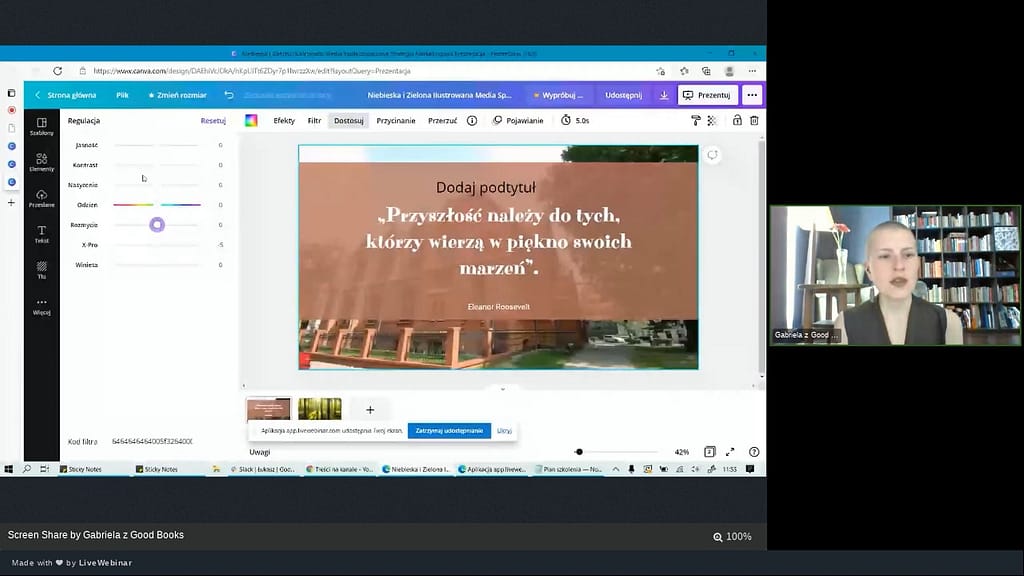1024x576 pixels.
Task: Click the Gabriela z Good webcam tile
Action: (895, 275)
